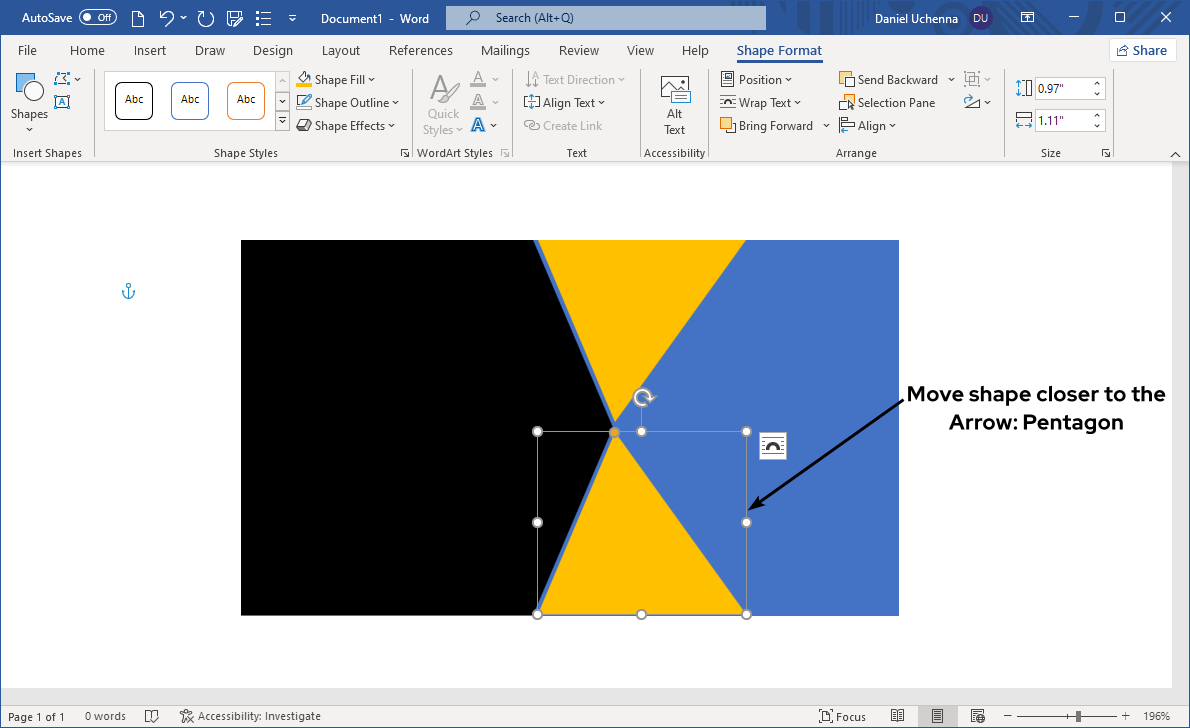The image size is (1190, 728).
Task: Click the zoom slider handle
Action: (1078, 716)
